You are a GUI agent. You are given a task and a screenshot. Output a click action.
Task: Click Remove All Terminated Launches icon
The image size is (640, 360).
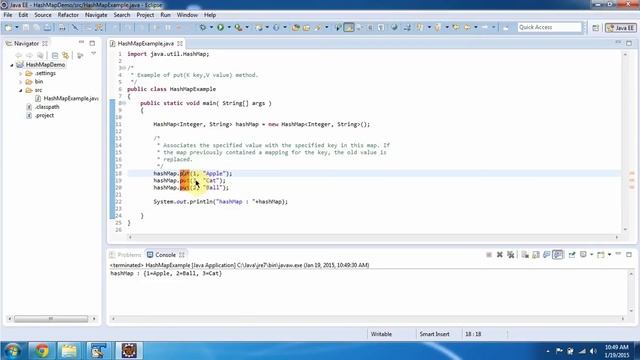510,255
